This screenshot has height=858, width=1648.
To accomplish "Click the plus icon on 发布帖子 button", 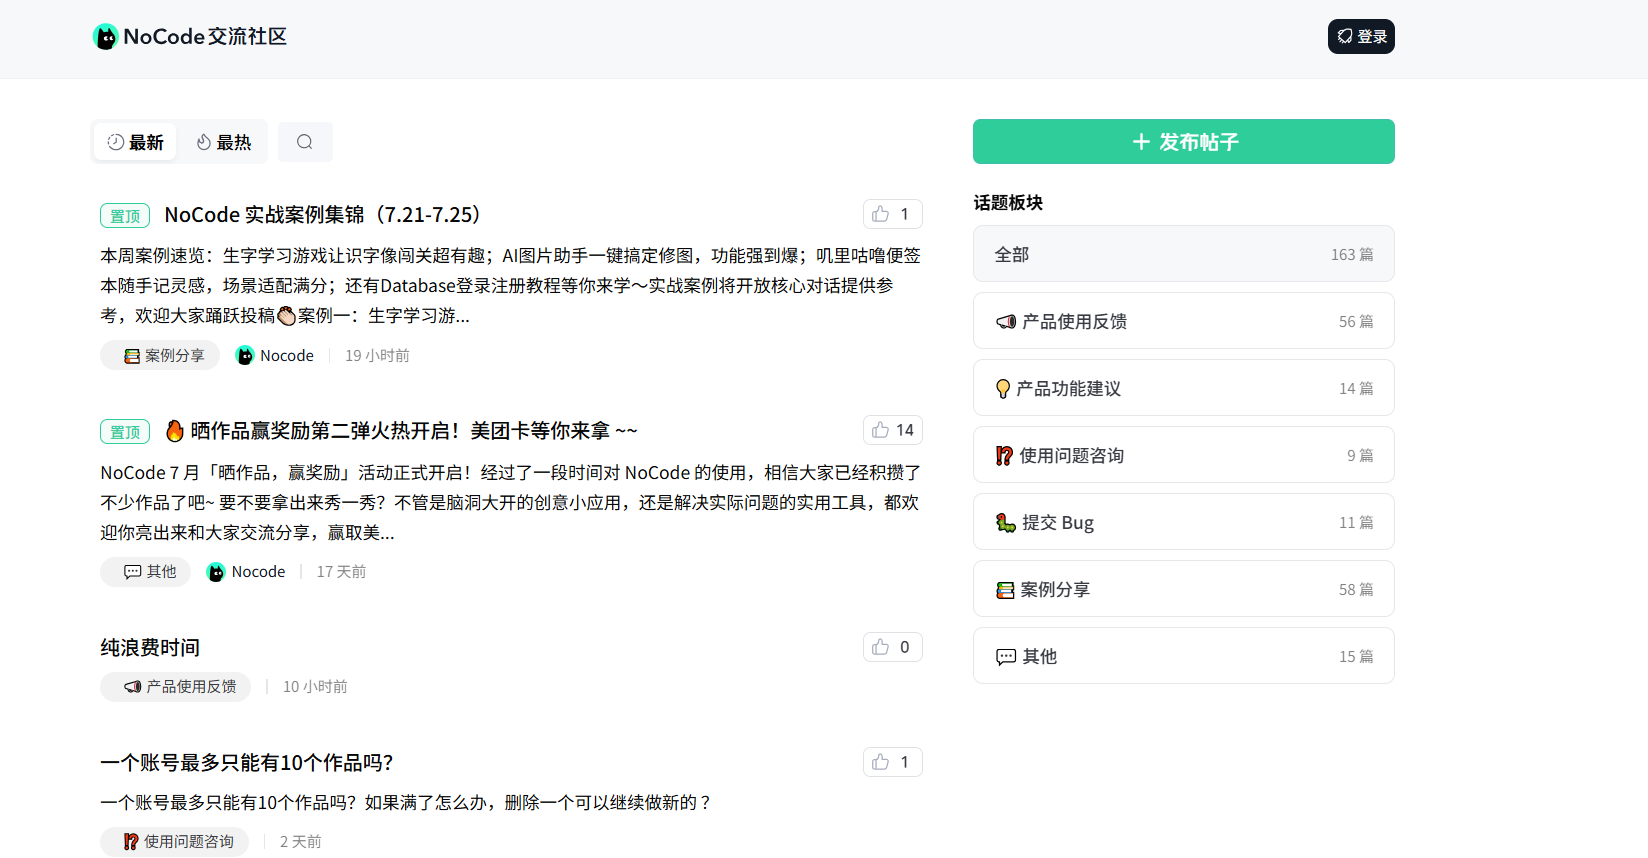I will [x=1141, y=142].
